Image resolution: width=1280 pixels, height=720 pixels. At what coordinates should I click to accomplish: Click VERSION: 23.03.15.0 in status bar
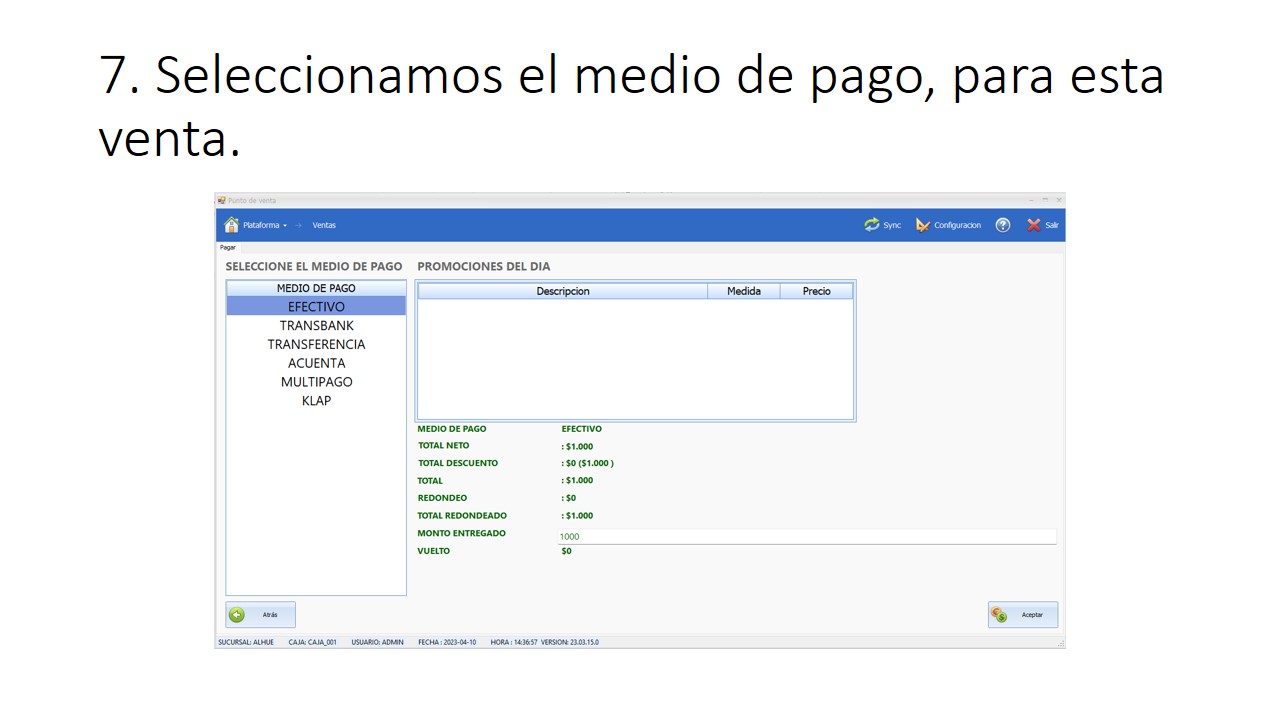point(569,642)
